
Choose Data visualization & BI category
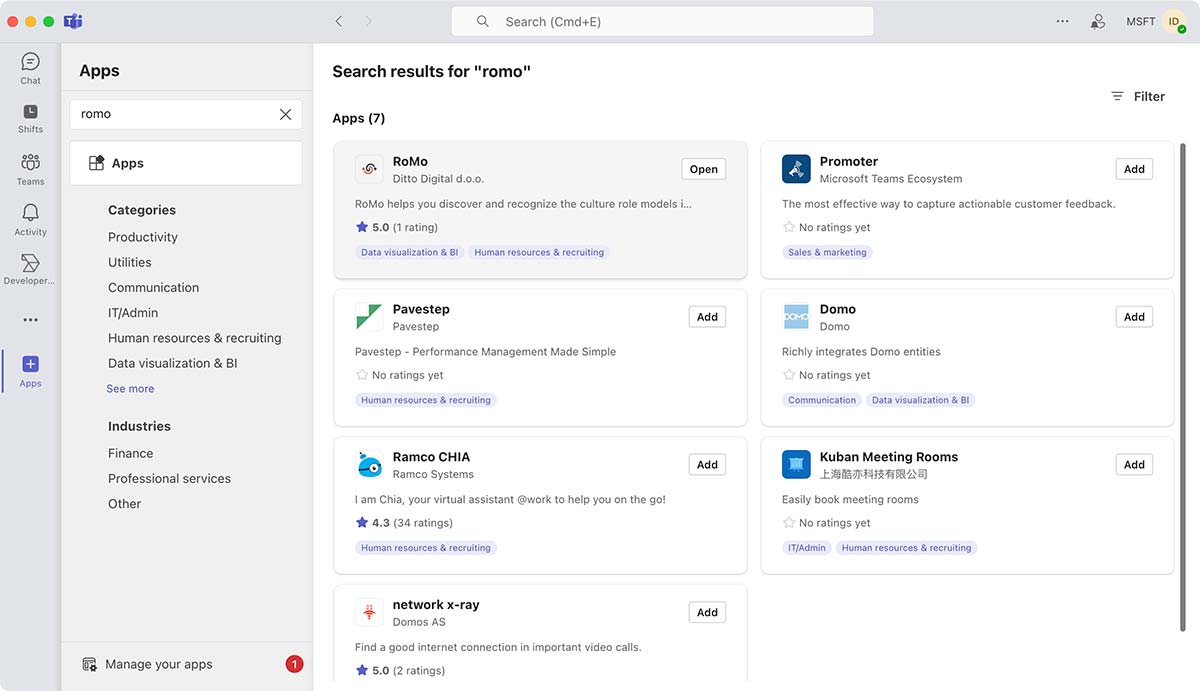[173, 363]
